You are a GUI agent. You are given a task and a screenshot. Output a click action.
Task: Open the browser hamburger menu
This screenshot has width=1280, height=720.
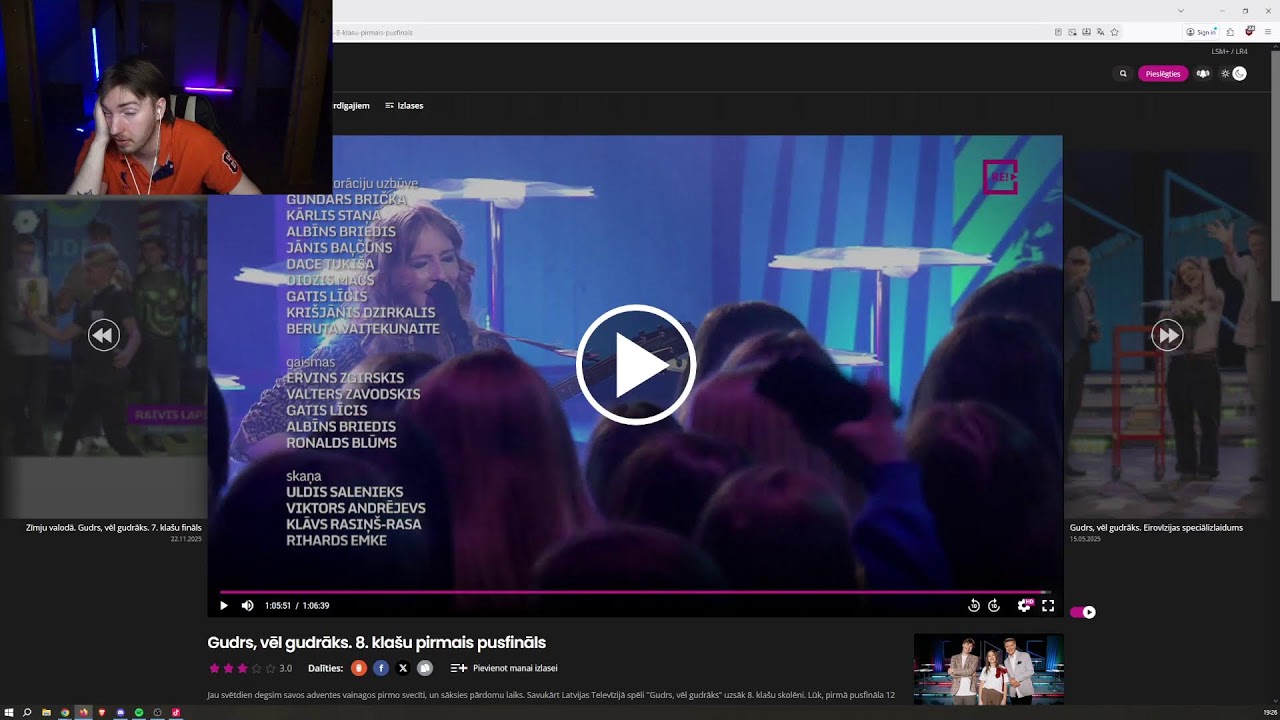(x=1267, y=32)
